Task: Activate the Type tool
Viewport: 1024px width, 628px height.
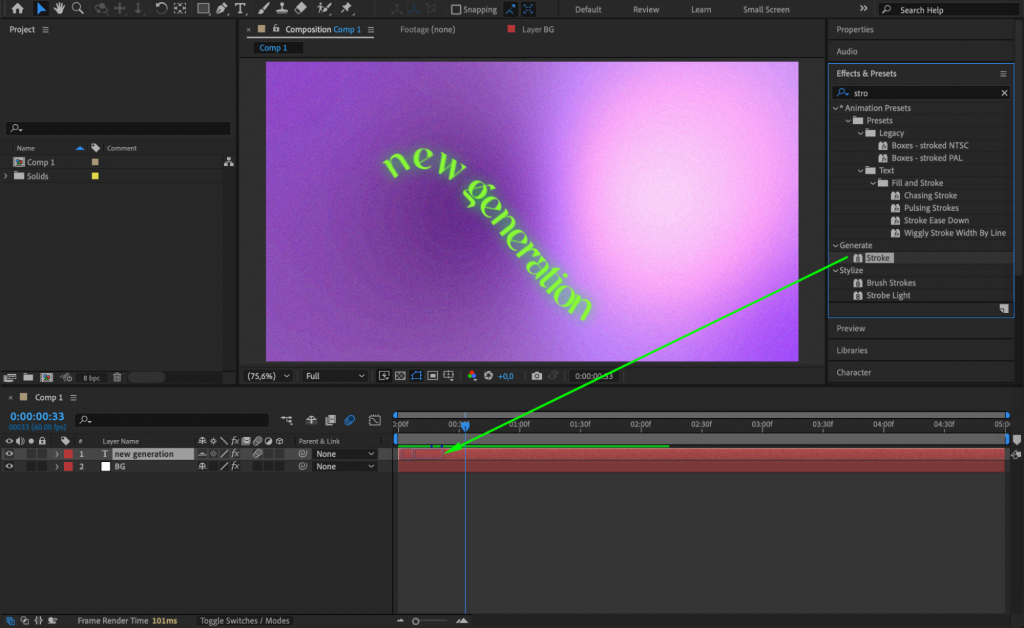Action: pos(239,9)
